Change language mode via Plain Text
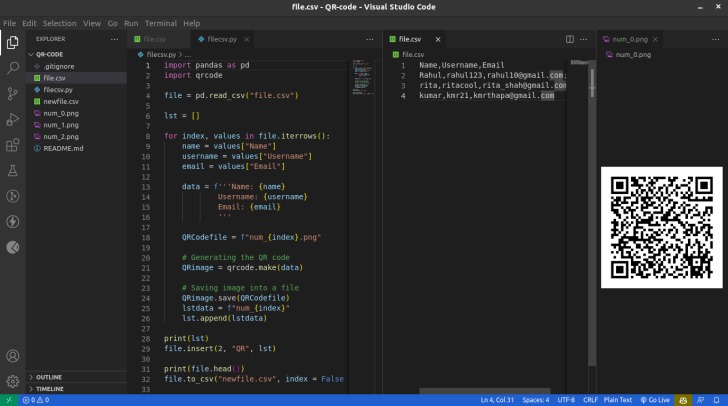The width and height of the screenshot is (728, 406). point(618,400)
